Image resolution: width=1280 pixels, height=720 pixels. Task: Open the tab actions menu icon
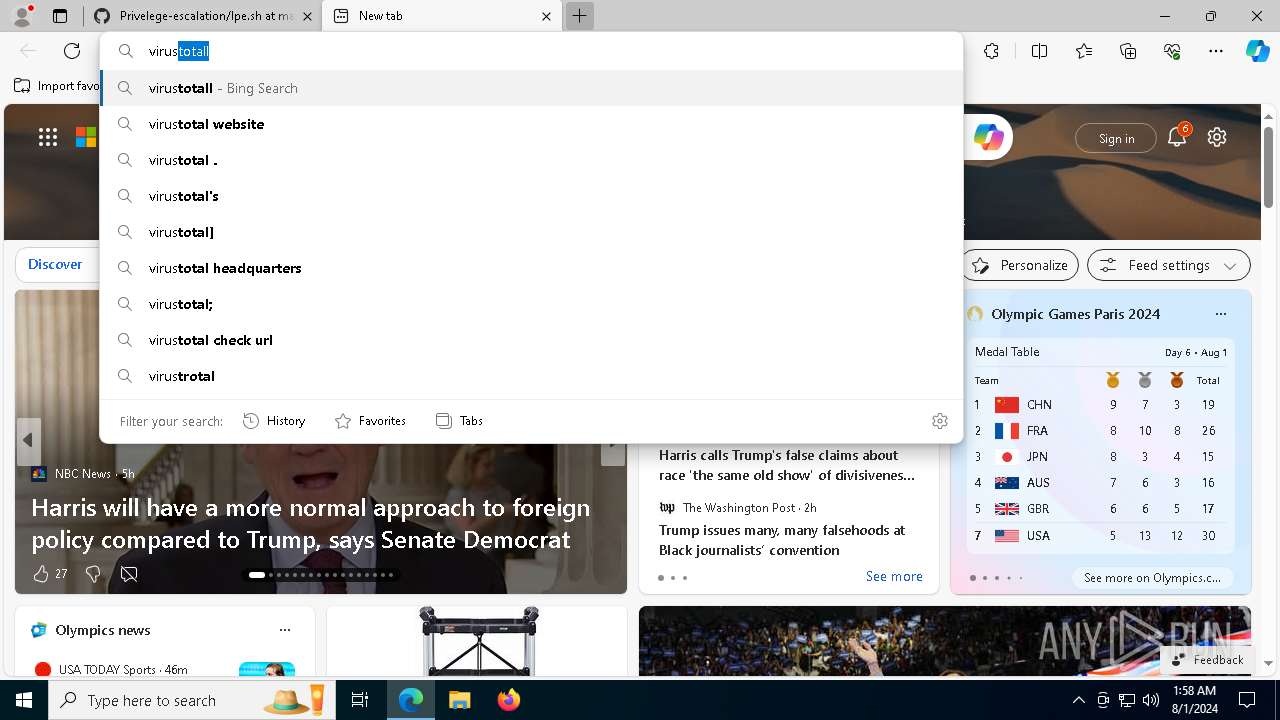(60, 16)
